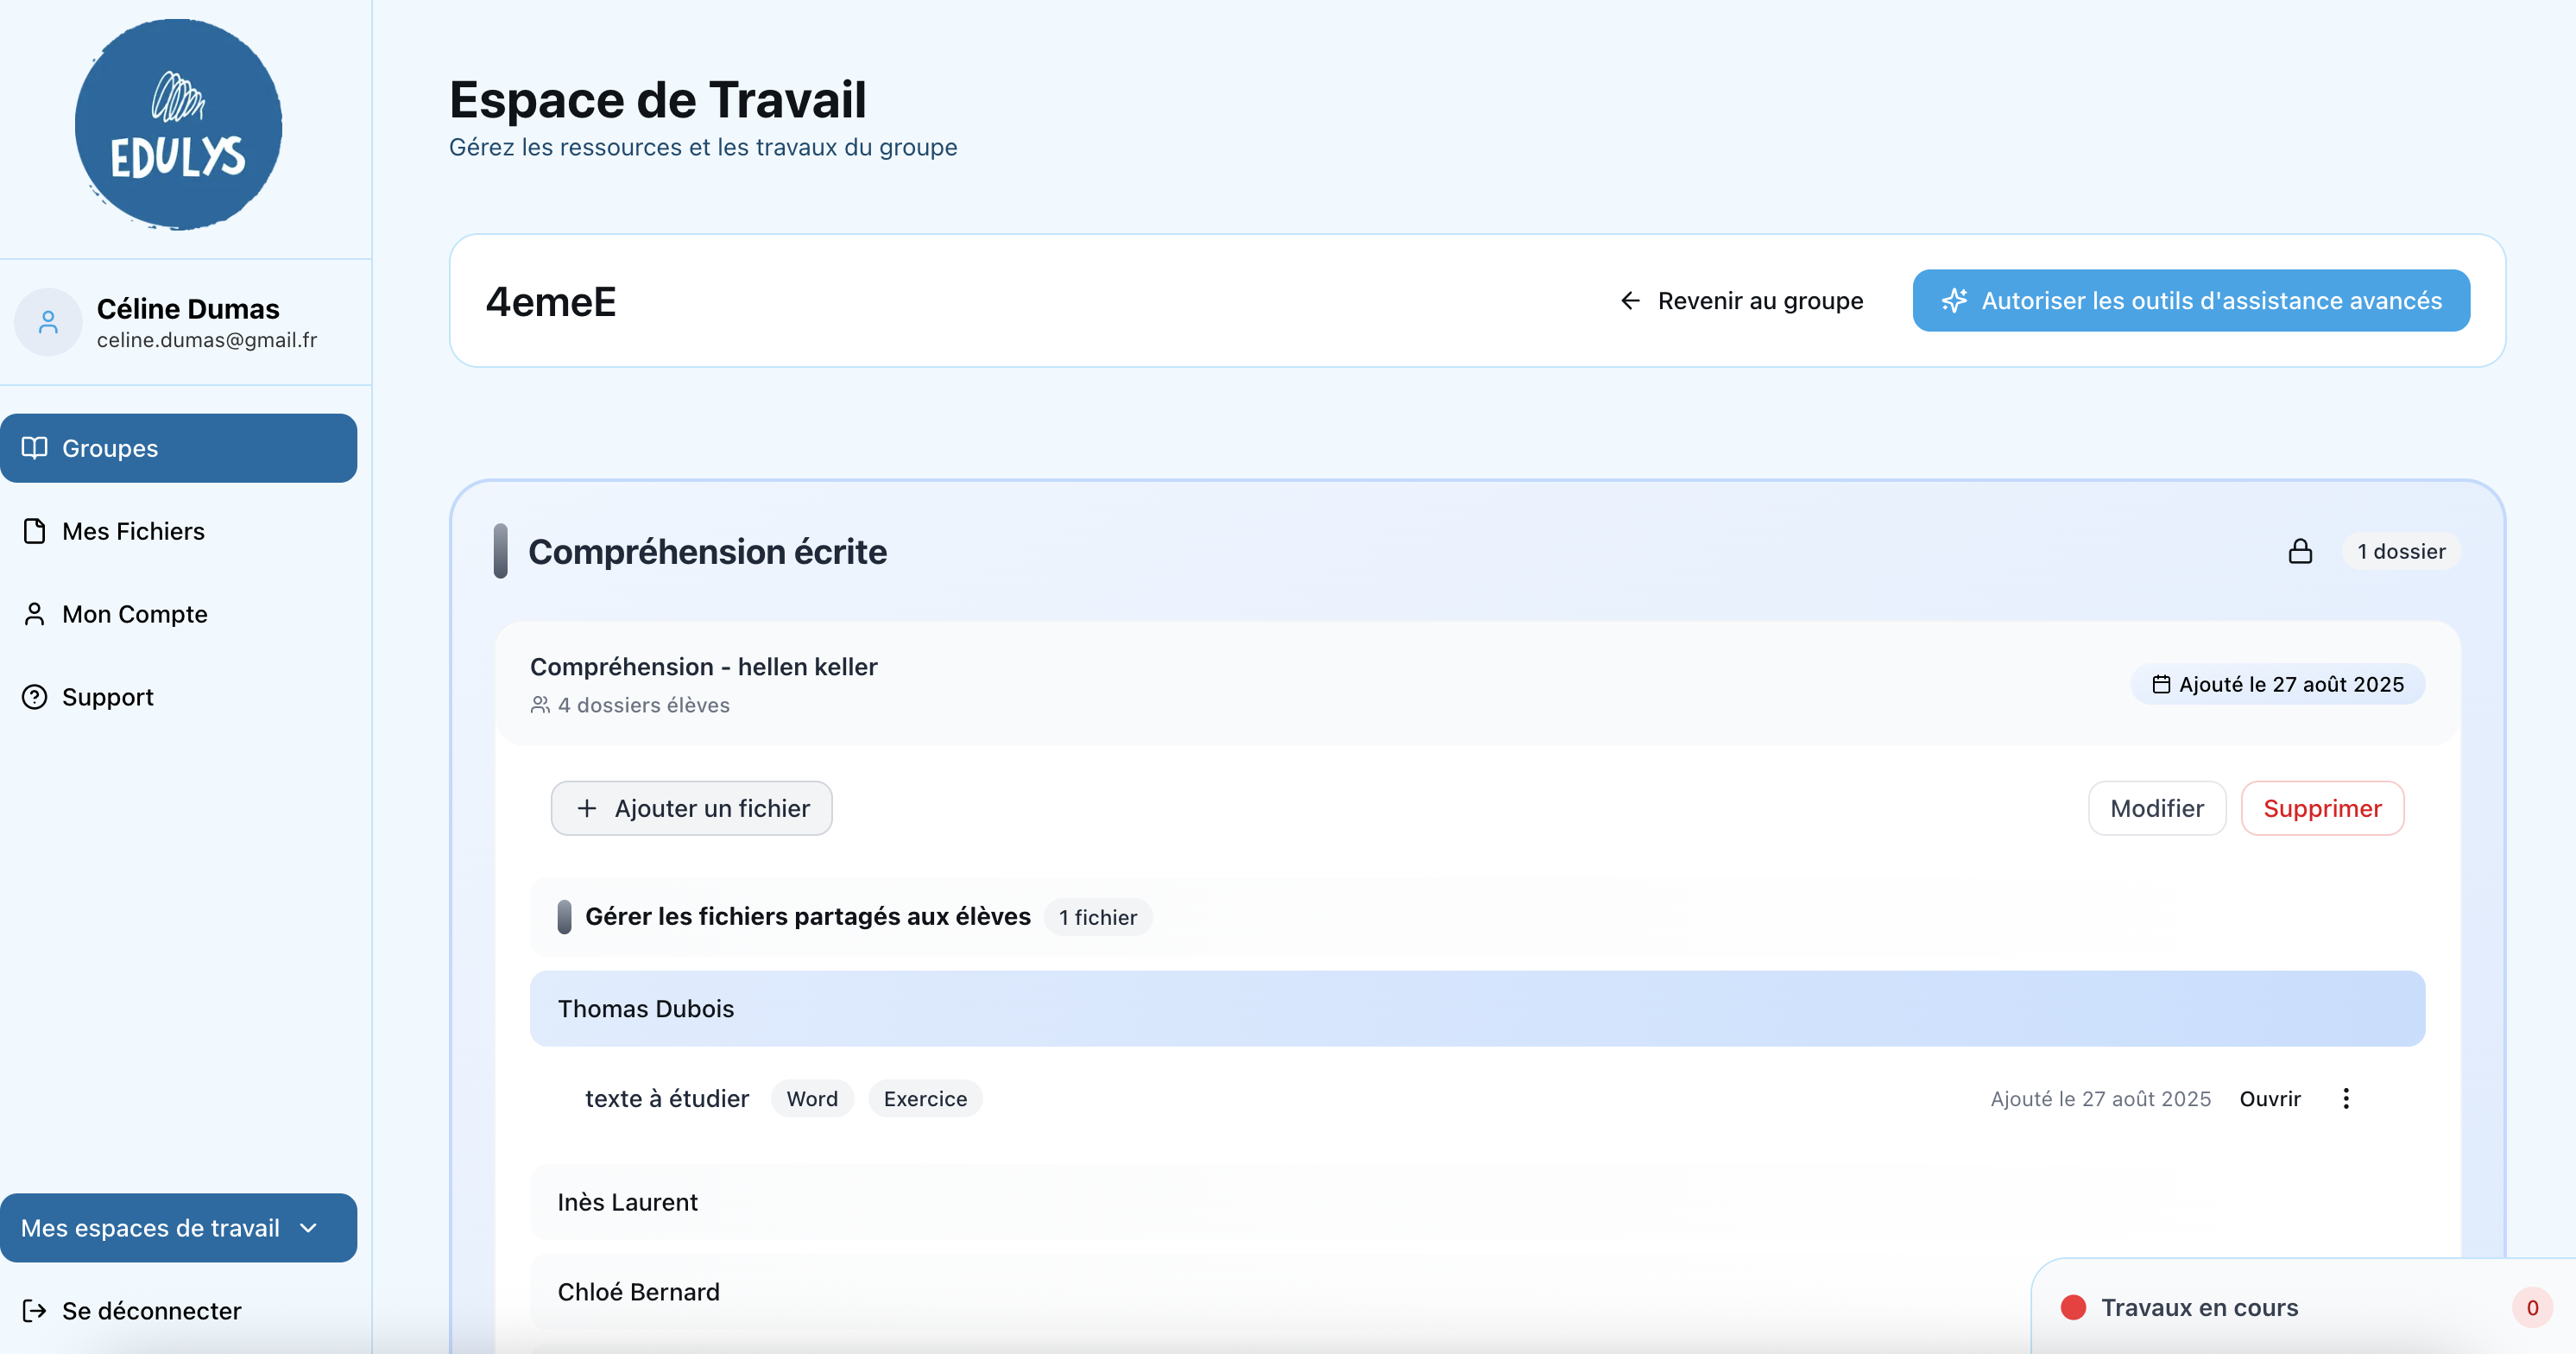Click the red Travaux en cours status dot
Image resolution: width=2576 pixels, height=1354 pixels.
[x=2073, y=1307]
